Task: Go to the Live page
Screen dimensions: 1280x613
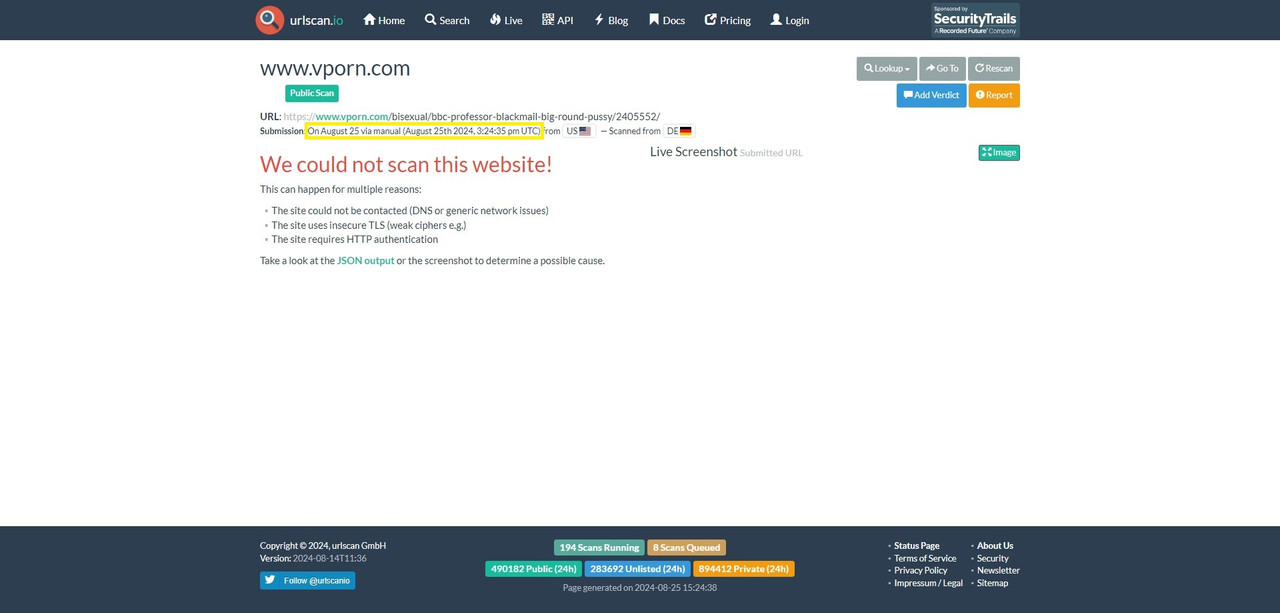Action: point(506,20)
